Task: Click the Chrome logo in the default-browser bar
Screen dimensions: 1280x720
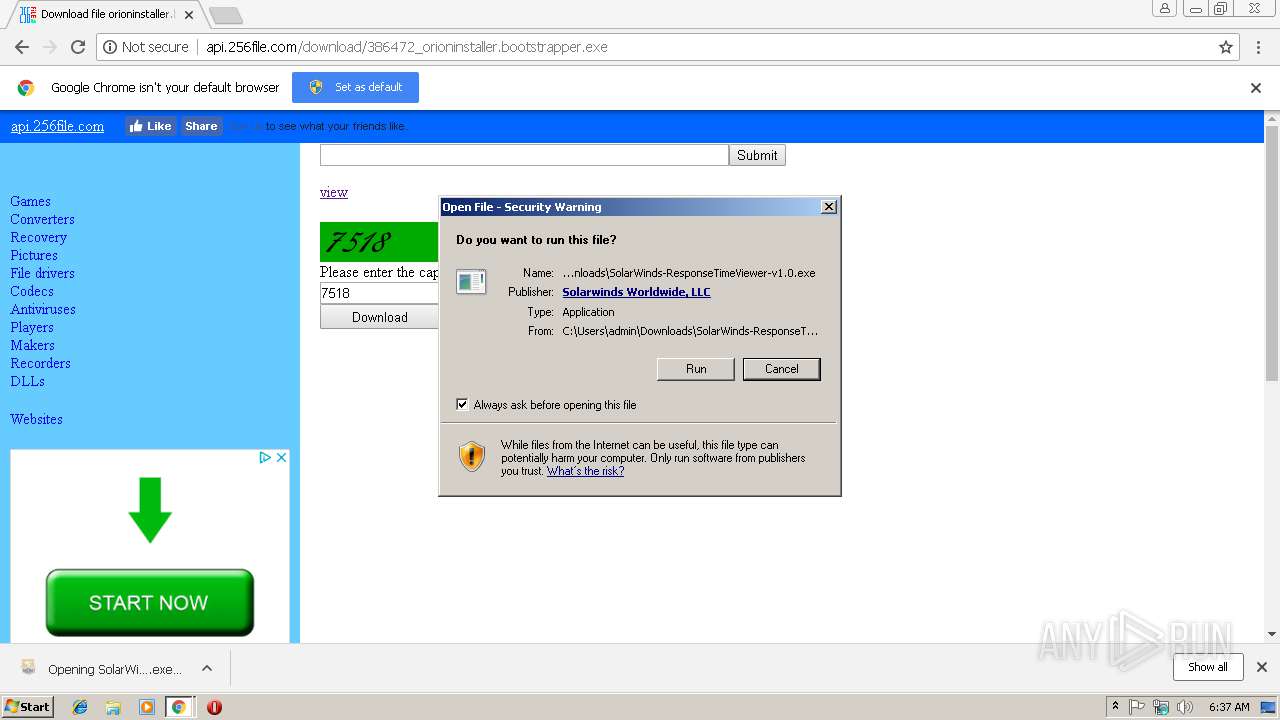Action: coord(26,88)
